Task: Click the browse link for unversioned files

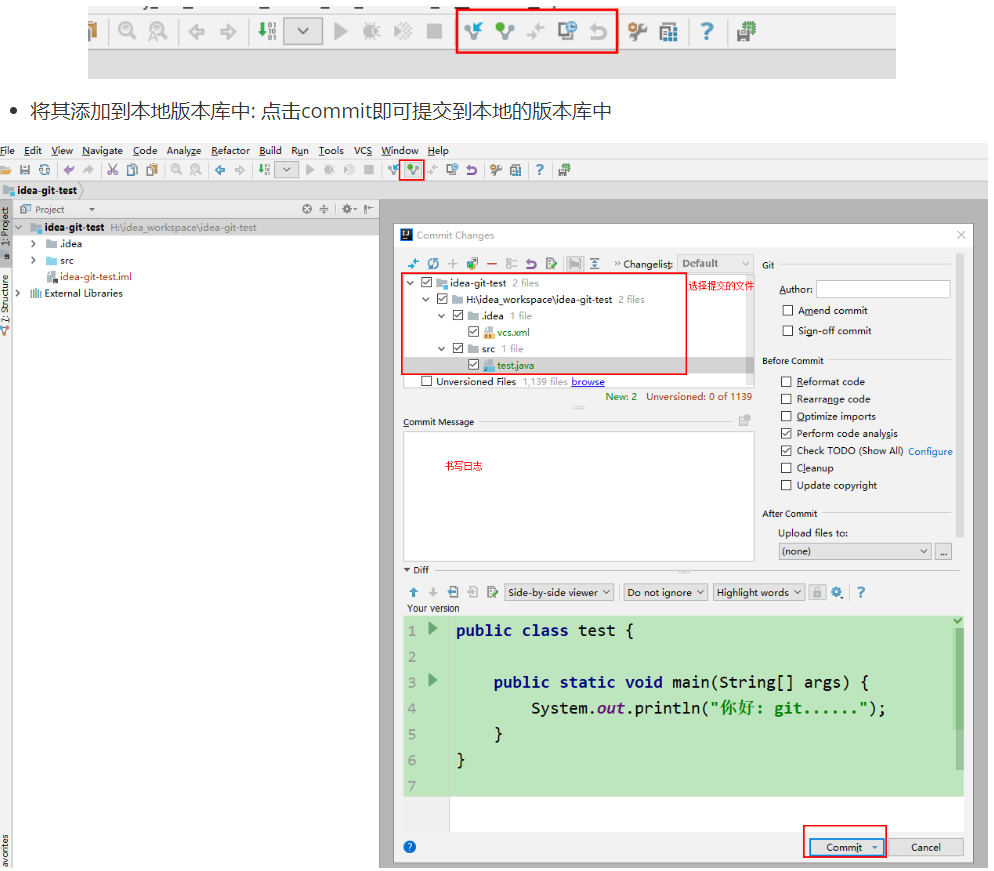Action: [588, 382]
